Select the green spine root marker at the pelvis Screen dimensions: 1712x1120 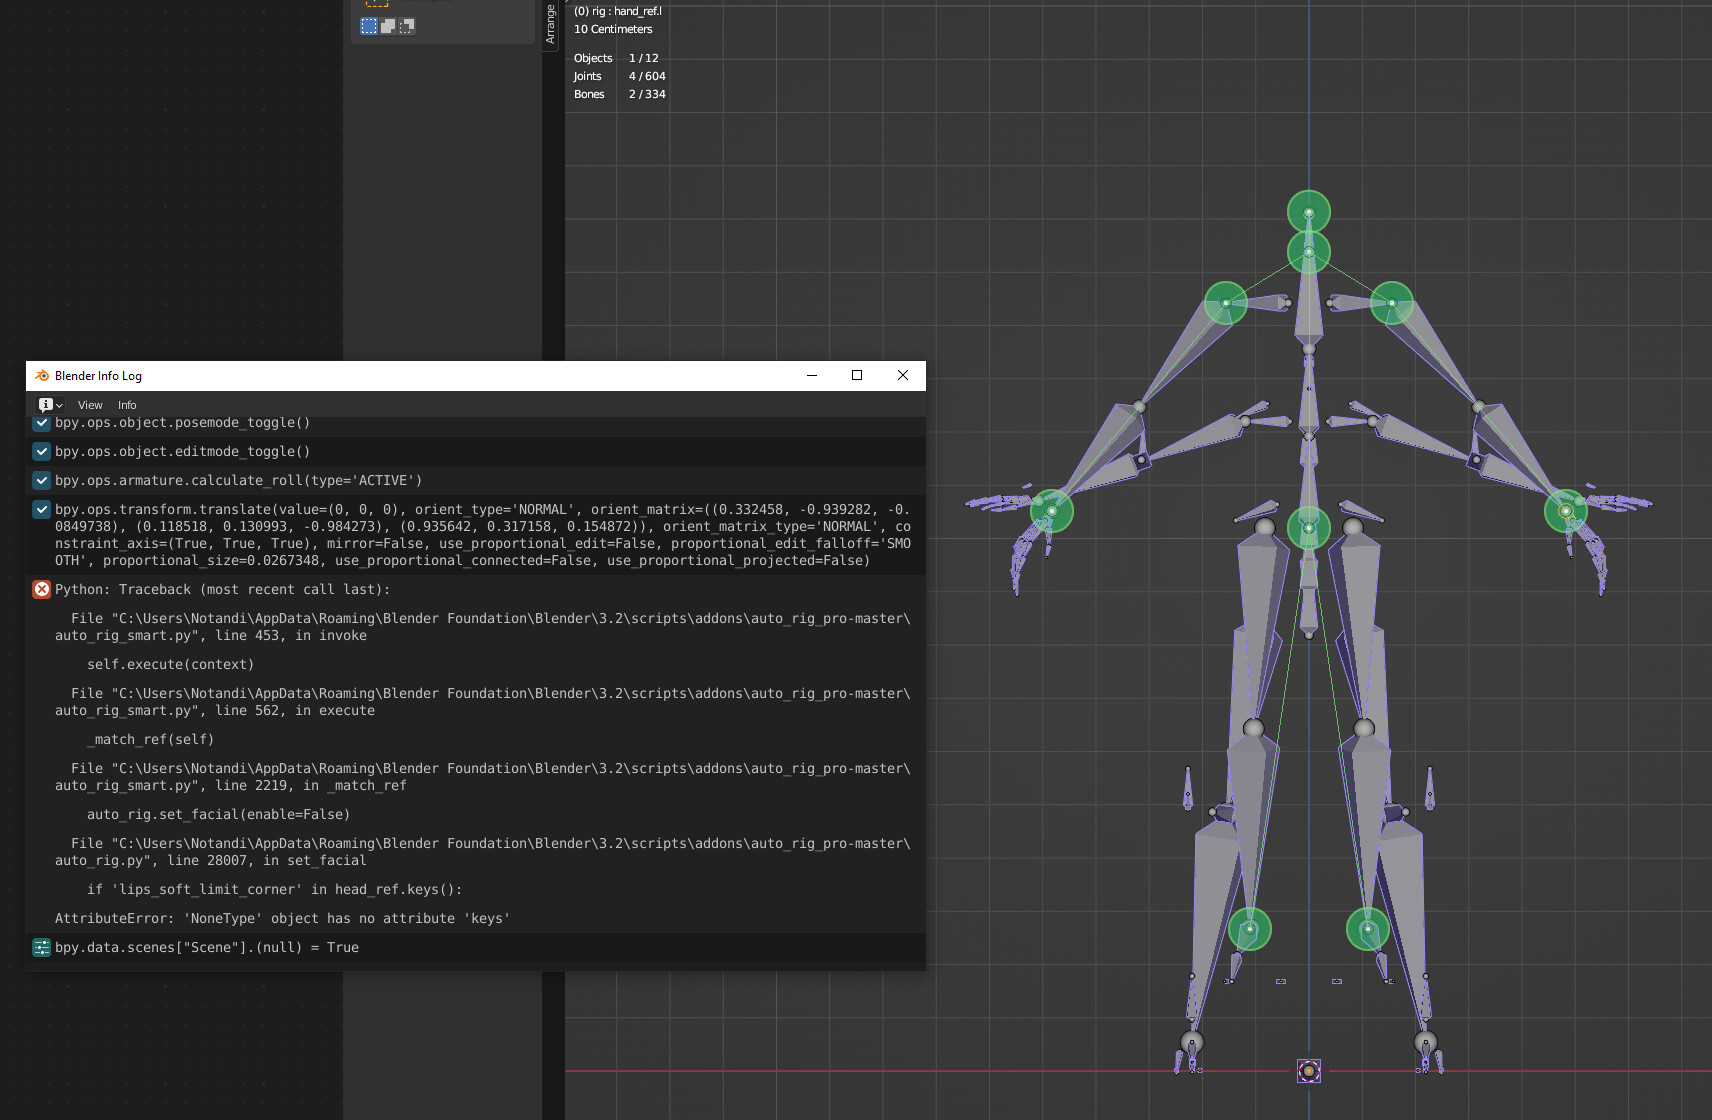point(1309,528)
